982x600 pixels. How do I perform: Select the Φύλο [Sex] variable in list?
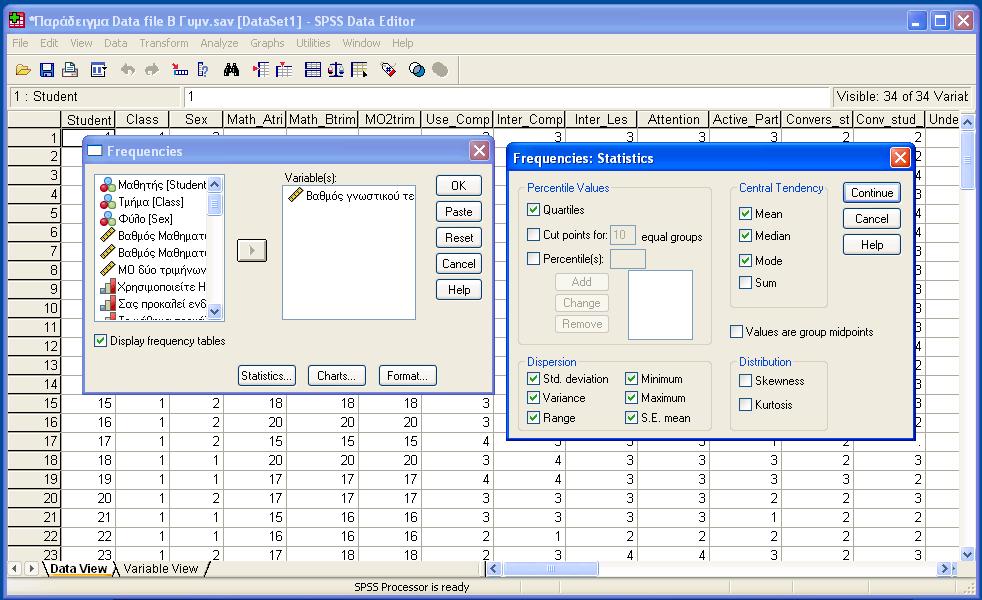click(145, 219)
